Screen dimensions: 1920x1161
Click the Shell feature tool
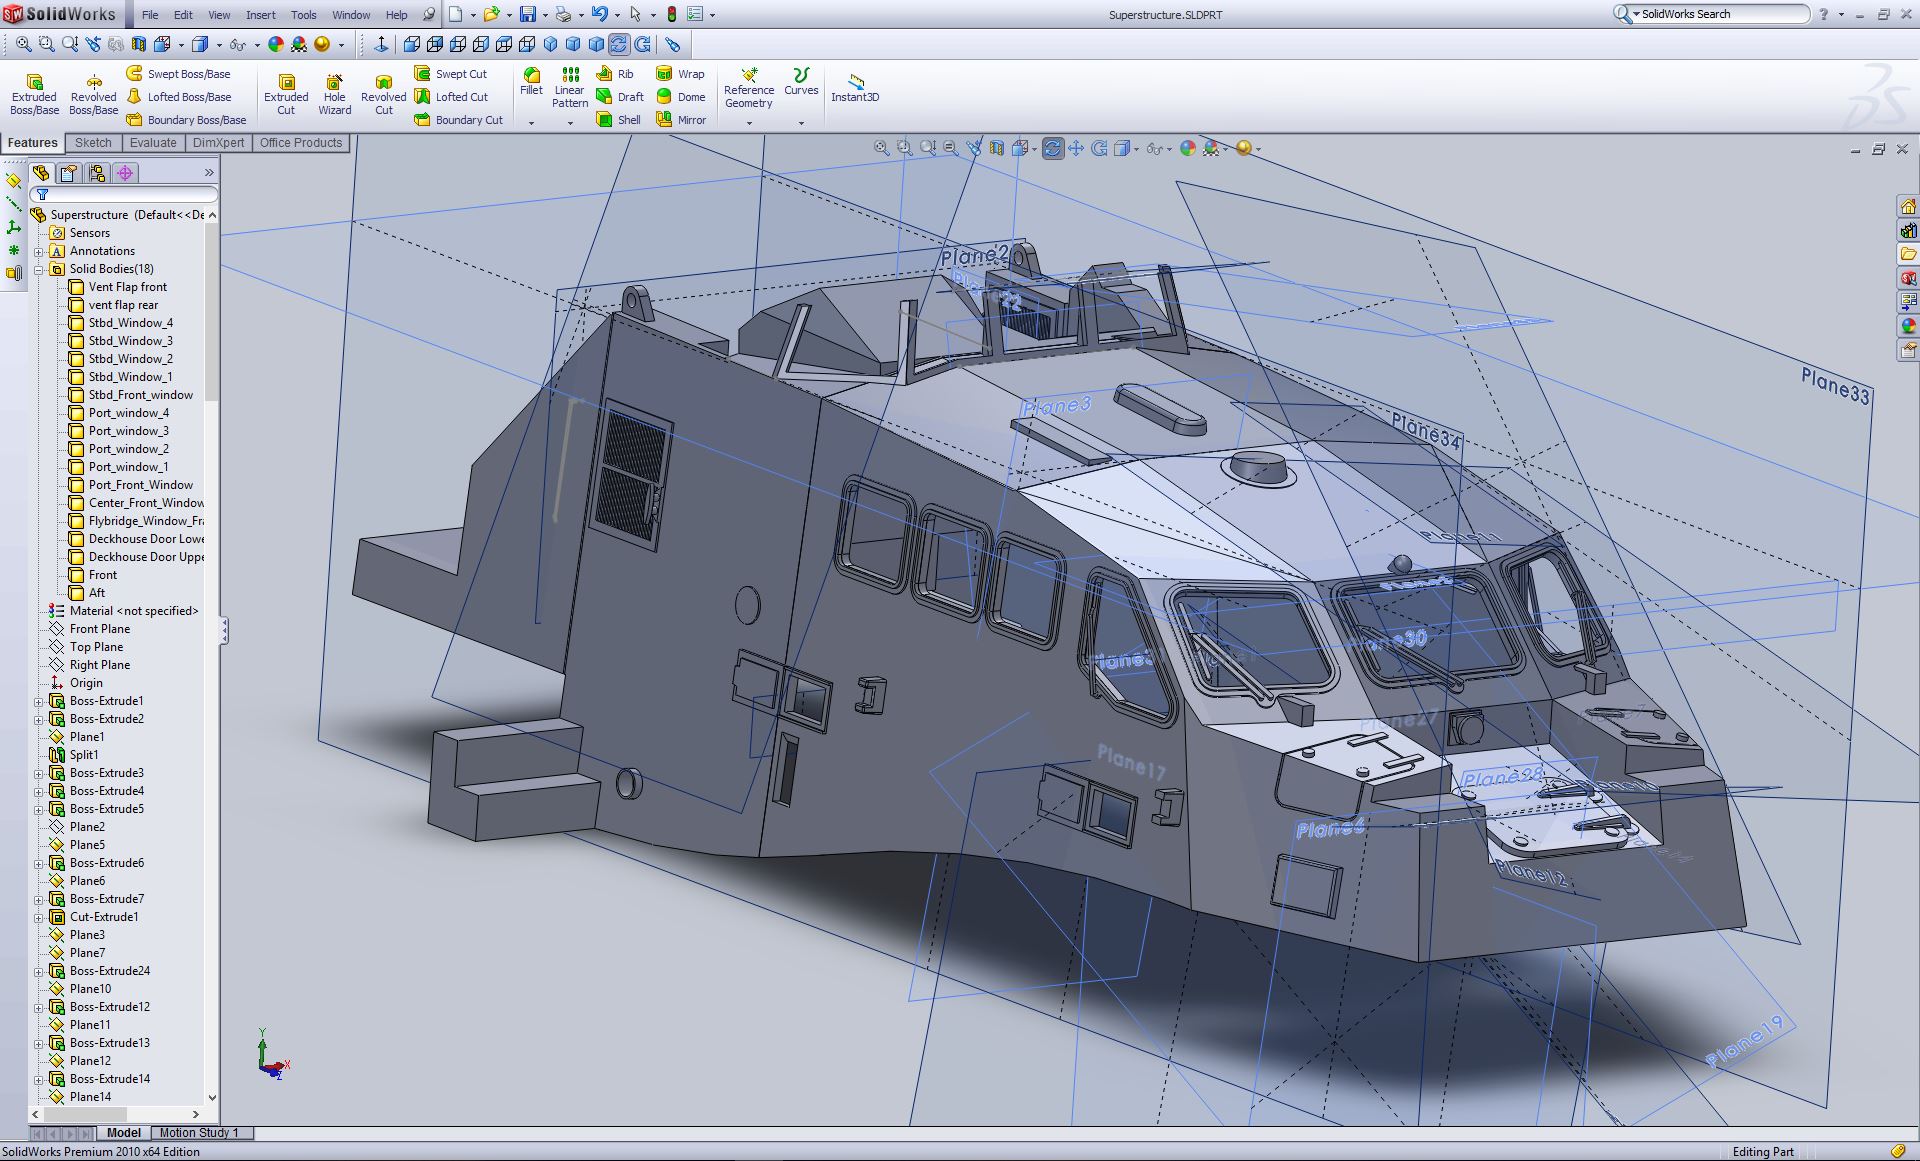tap(618, 120)
